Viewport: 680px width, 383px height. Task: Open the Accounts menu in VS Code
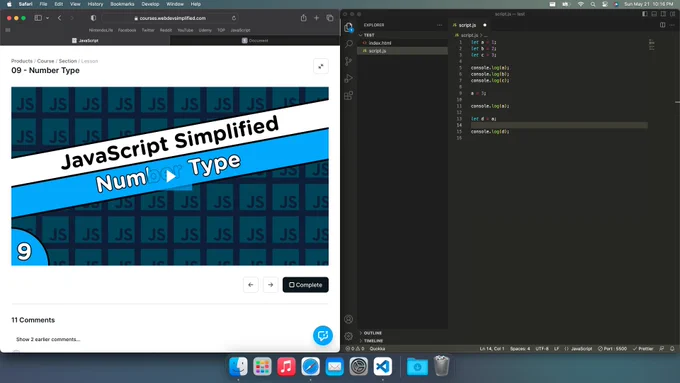click(348, 319)
